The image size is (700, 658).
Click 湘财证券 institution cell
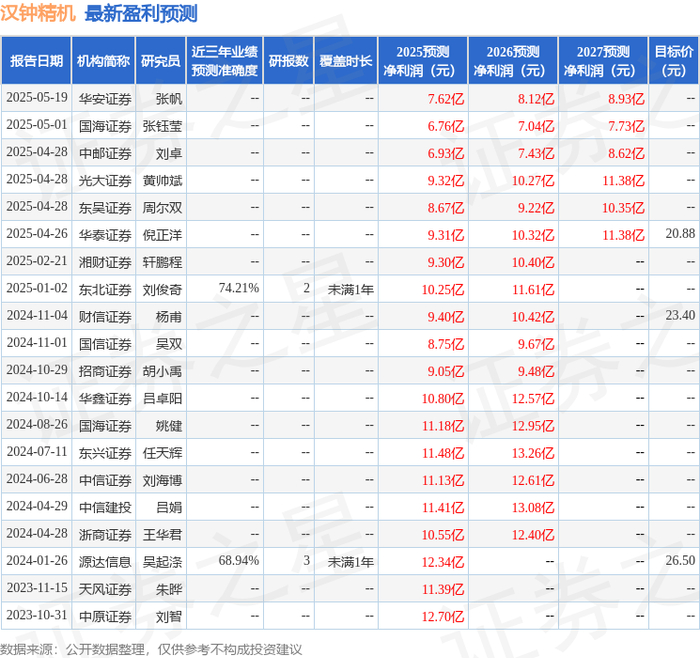[105, 262]
